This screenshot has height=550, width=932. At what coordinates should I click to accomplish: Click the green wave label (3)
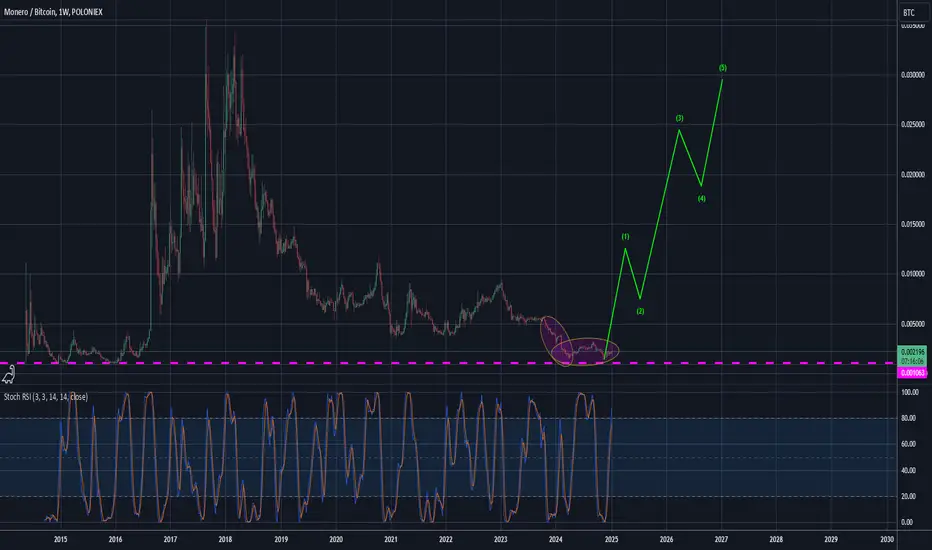tap(679, 118)
